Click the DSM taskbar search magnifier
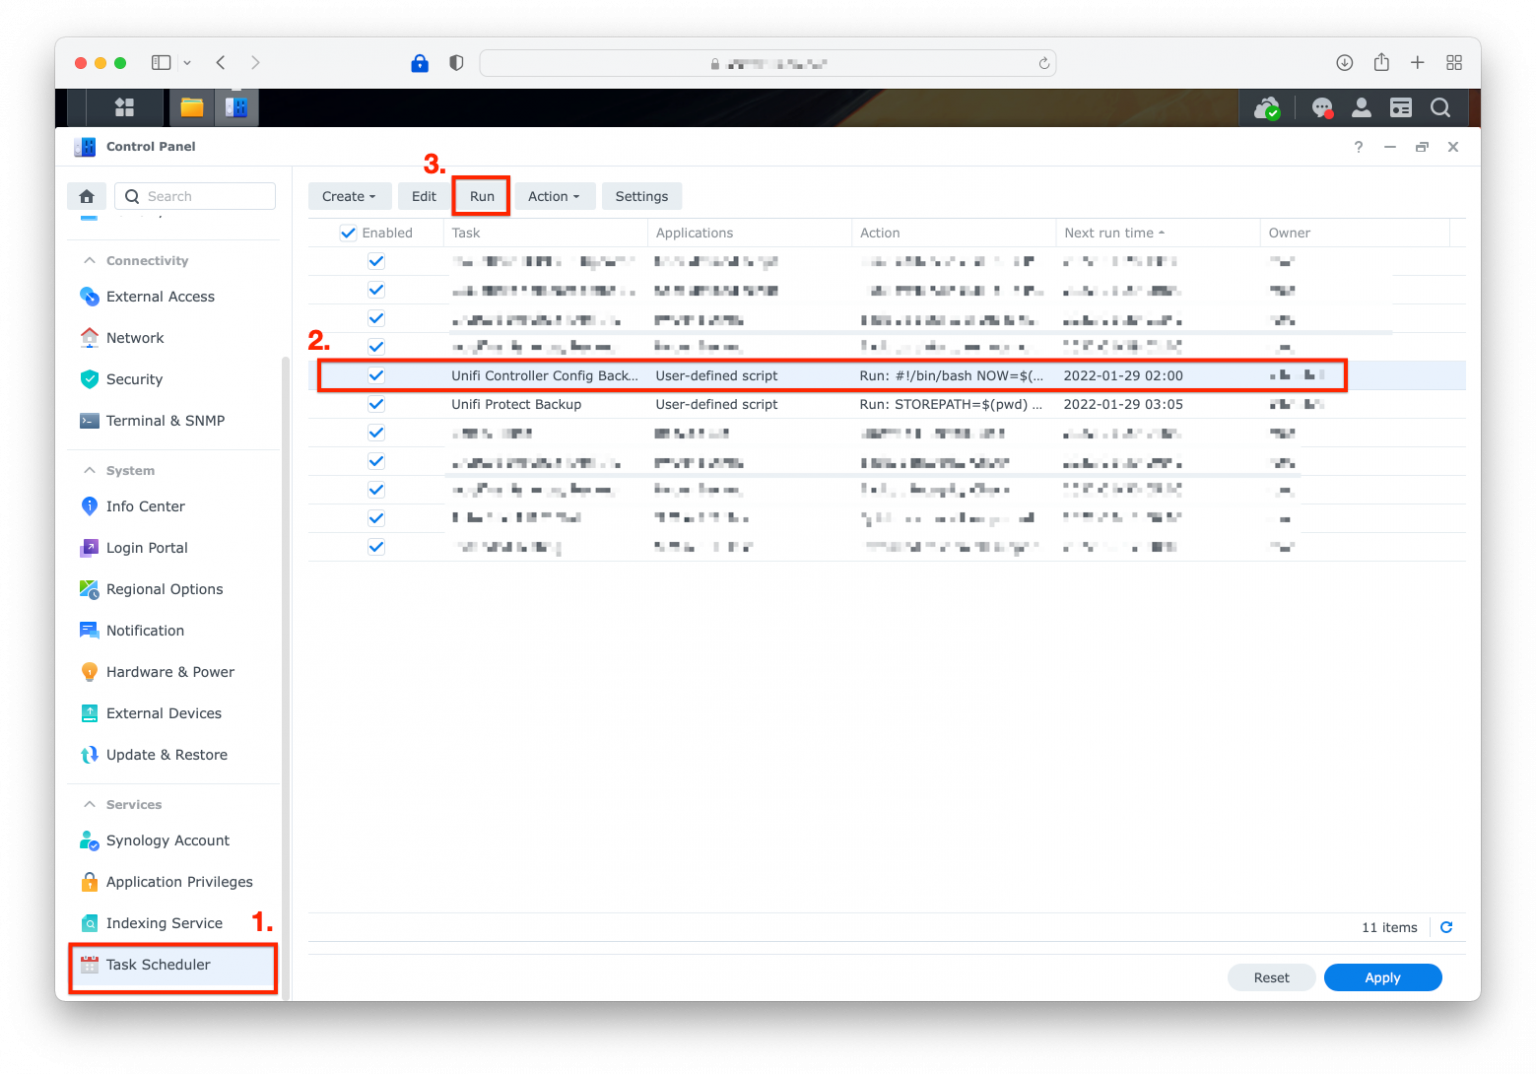The height and width of the screenshot is (1074, 1536). 1440,108
